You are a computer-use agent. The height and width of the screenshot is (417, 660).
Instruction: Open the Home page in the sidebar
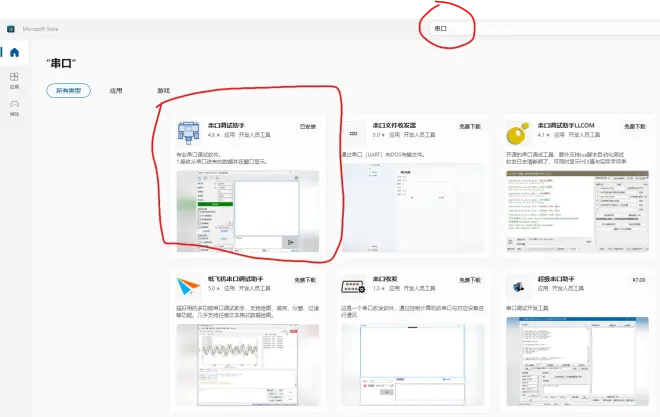tap(14, 52)
